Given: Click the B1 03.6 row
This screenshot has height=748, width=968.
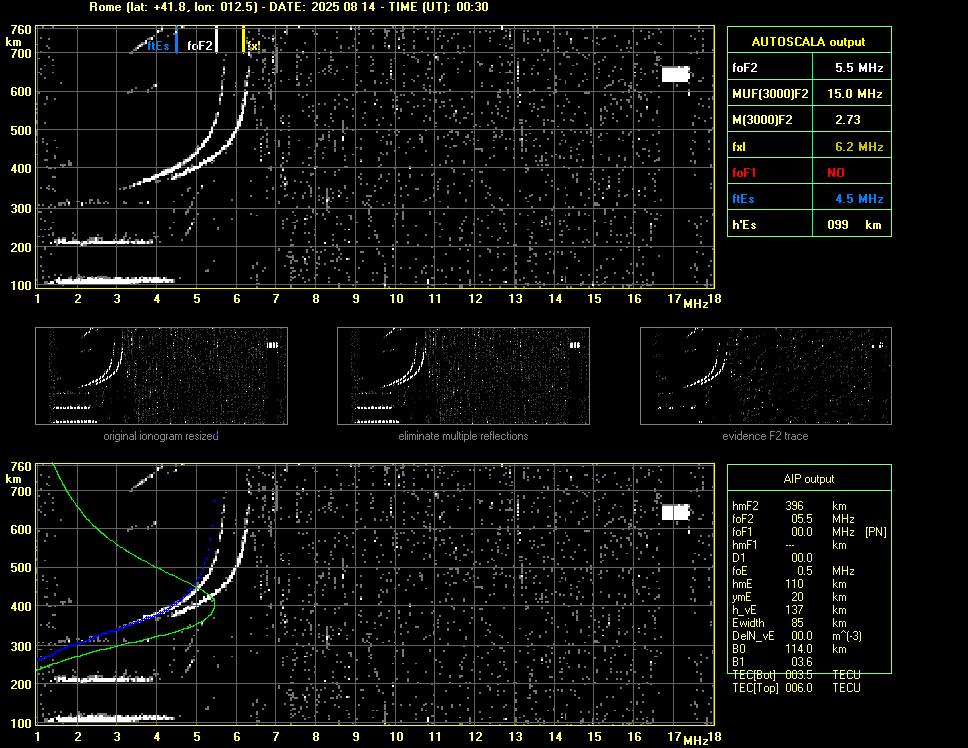Looking at the screenshot, I should 772,662.
